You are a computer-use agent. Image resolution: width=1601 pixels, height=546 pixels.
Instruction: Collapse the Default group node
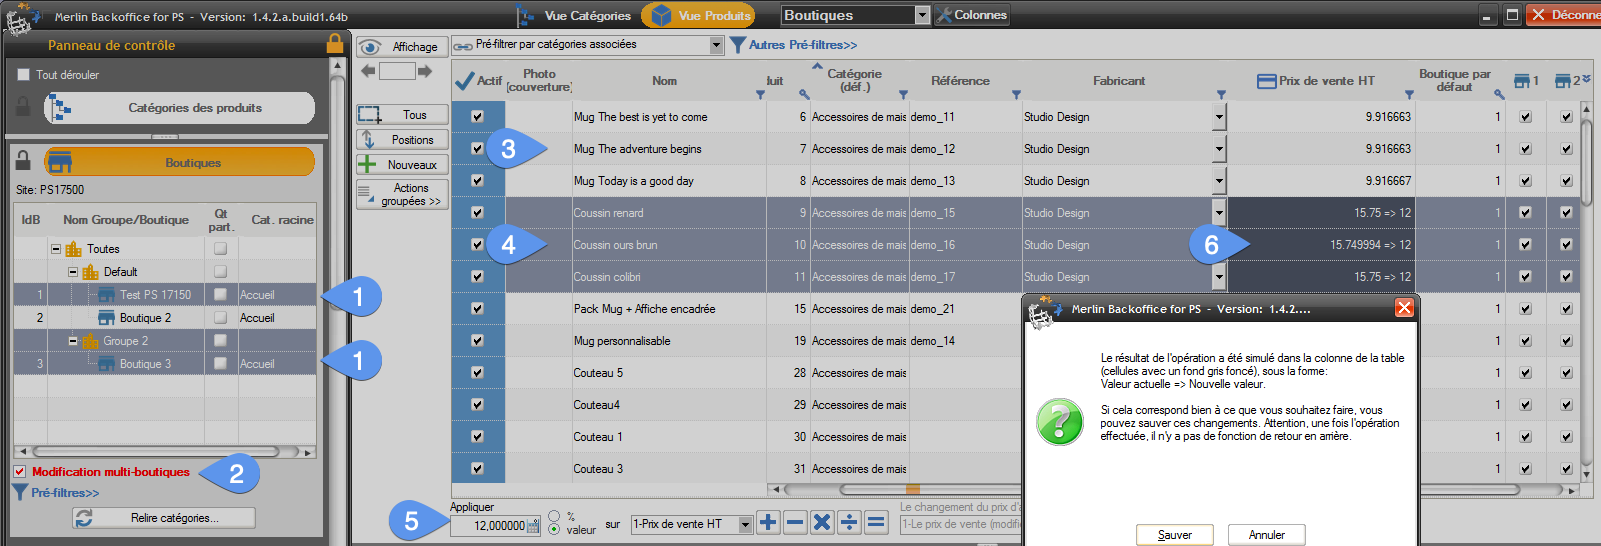(73, 272)
